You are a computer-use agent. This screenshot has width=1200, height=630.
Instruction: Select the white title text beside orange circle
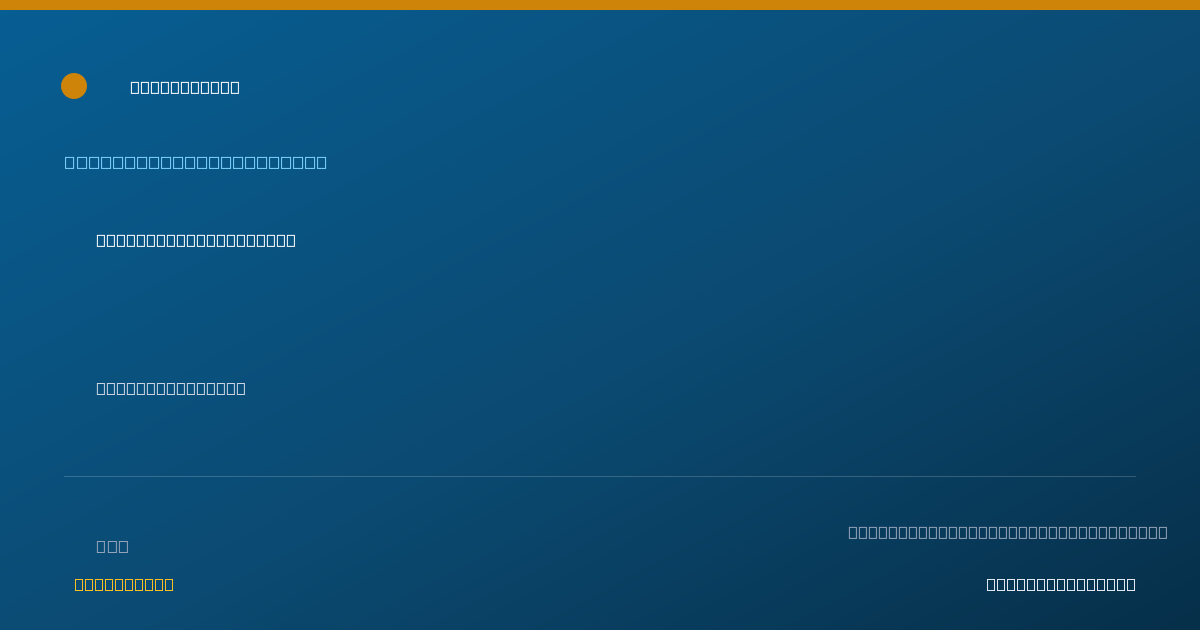185,87
